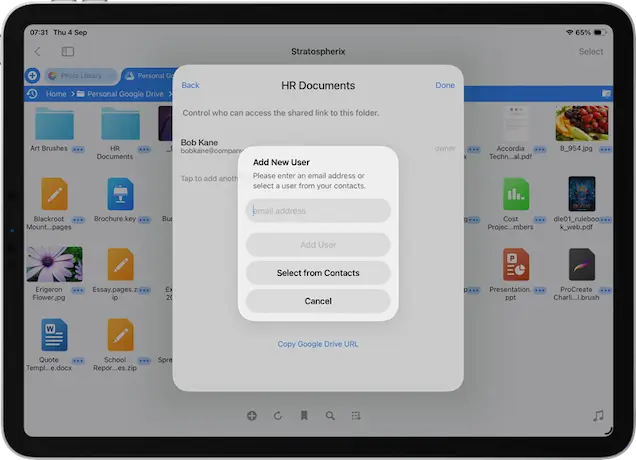This screenshot has height=460, width=636.
Task: Tap the new tab plus icon
Action: pos(32,75)
